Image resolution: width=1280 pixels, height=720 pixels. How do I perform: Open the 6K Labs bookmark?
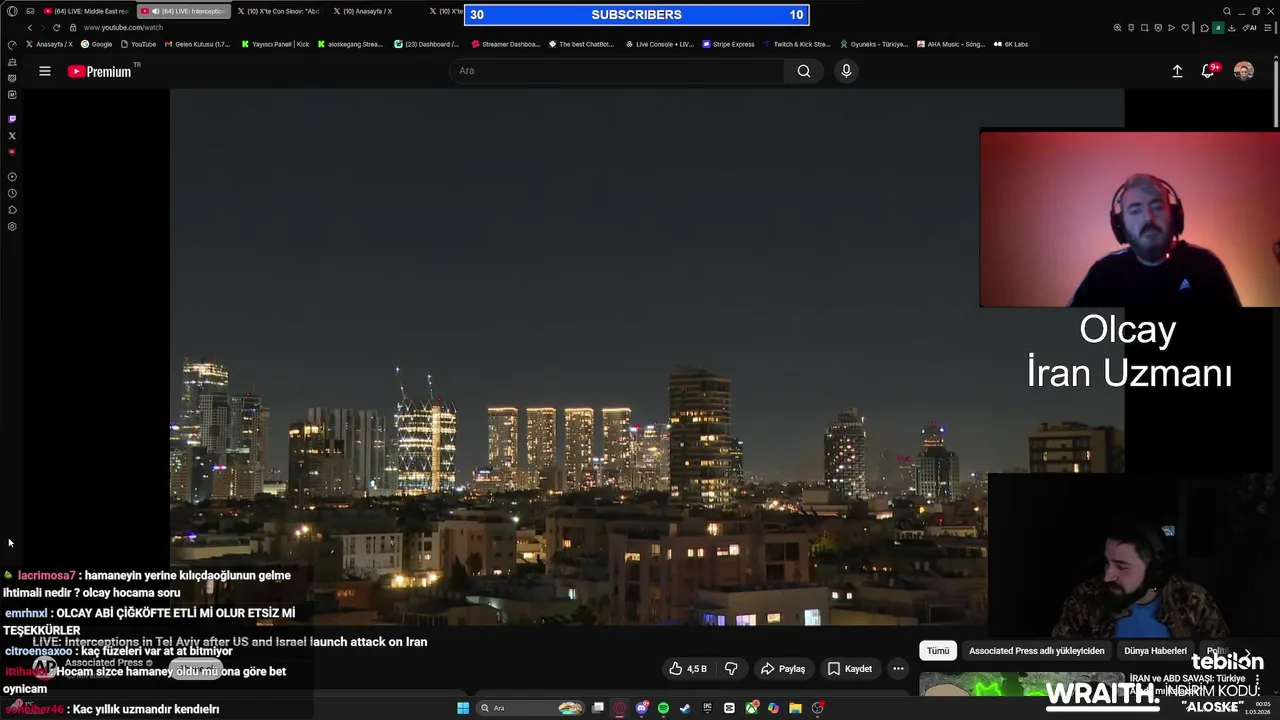click(1011, 44)
